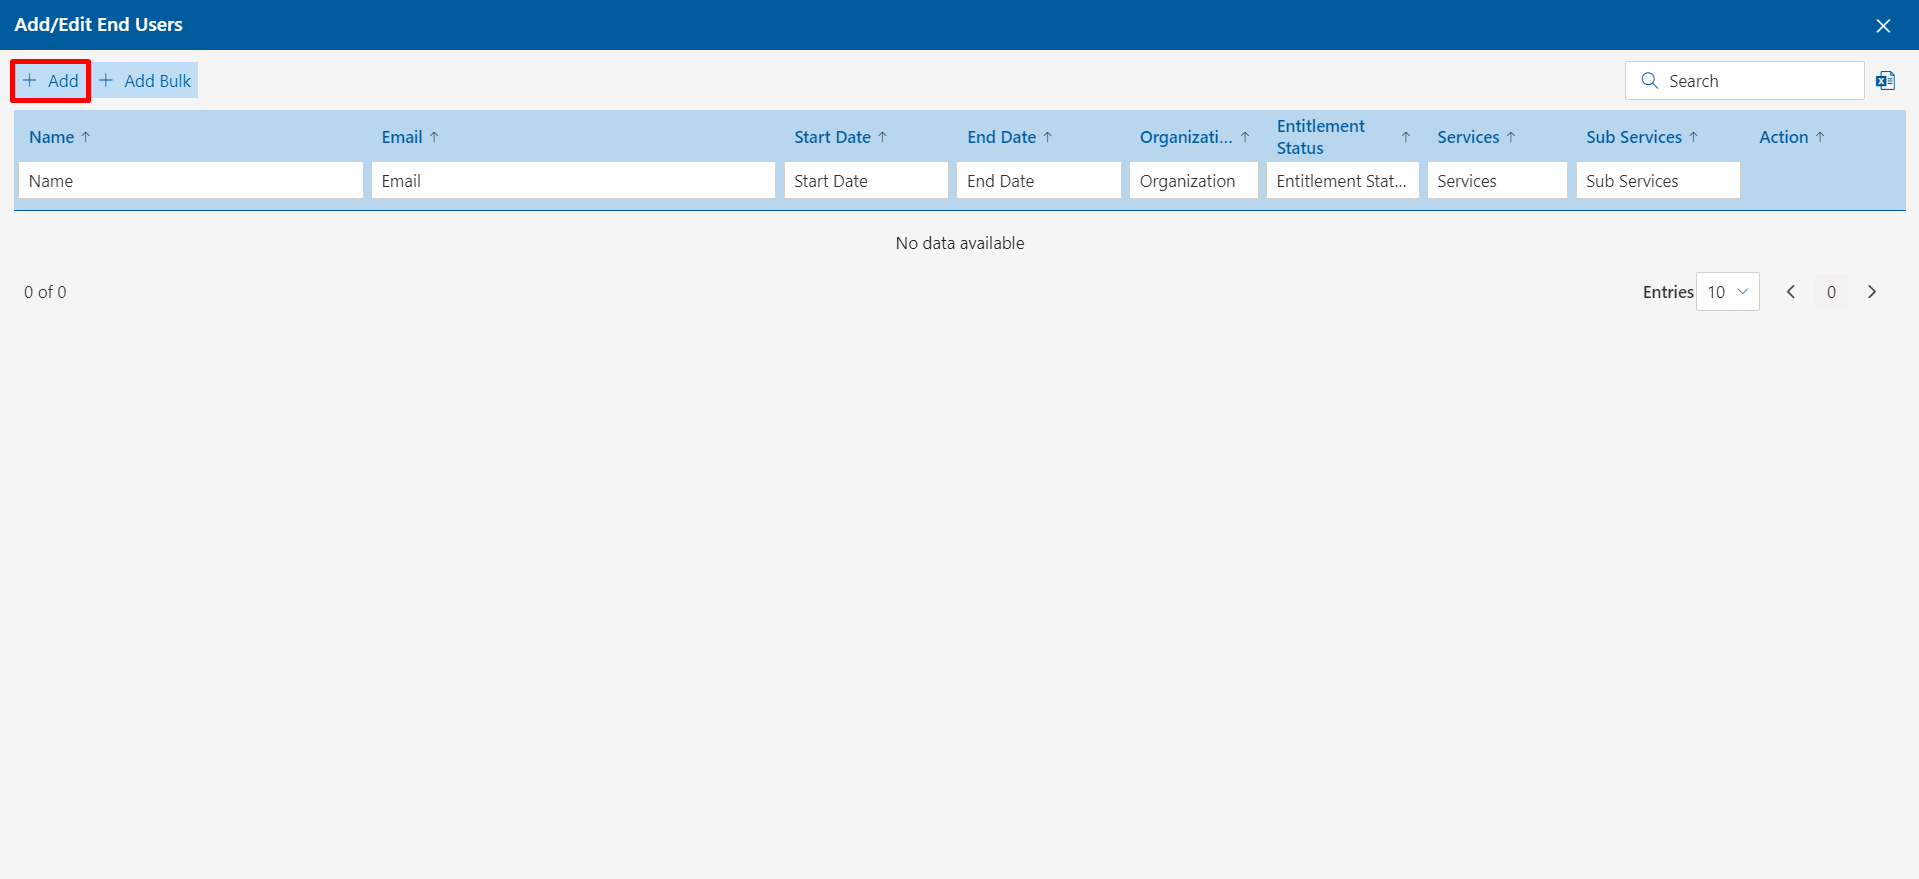
Task: Sort by Start Date column arrow
Action: click(882, 137)
